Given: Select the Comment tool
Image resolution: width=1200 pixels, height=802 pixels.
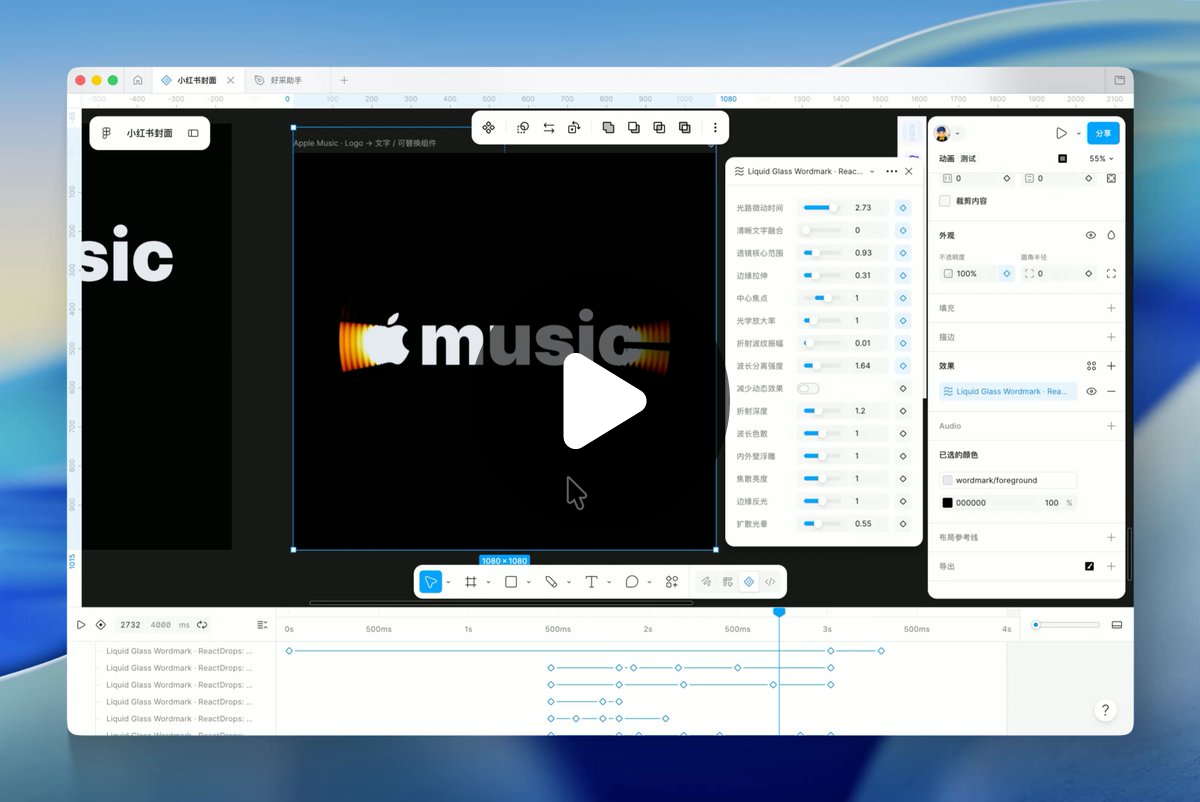Looking at the screenshot, I should (x=632, y=582).
